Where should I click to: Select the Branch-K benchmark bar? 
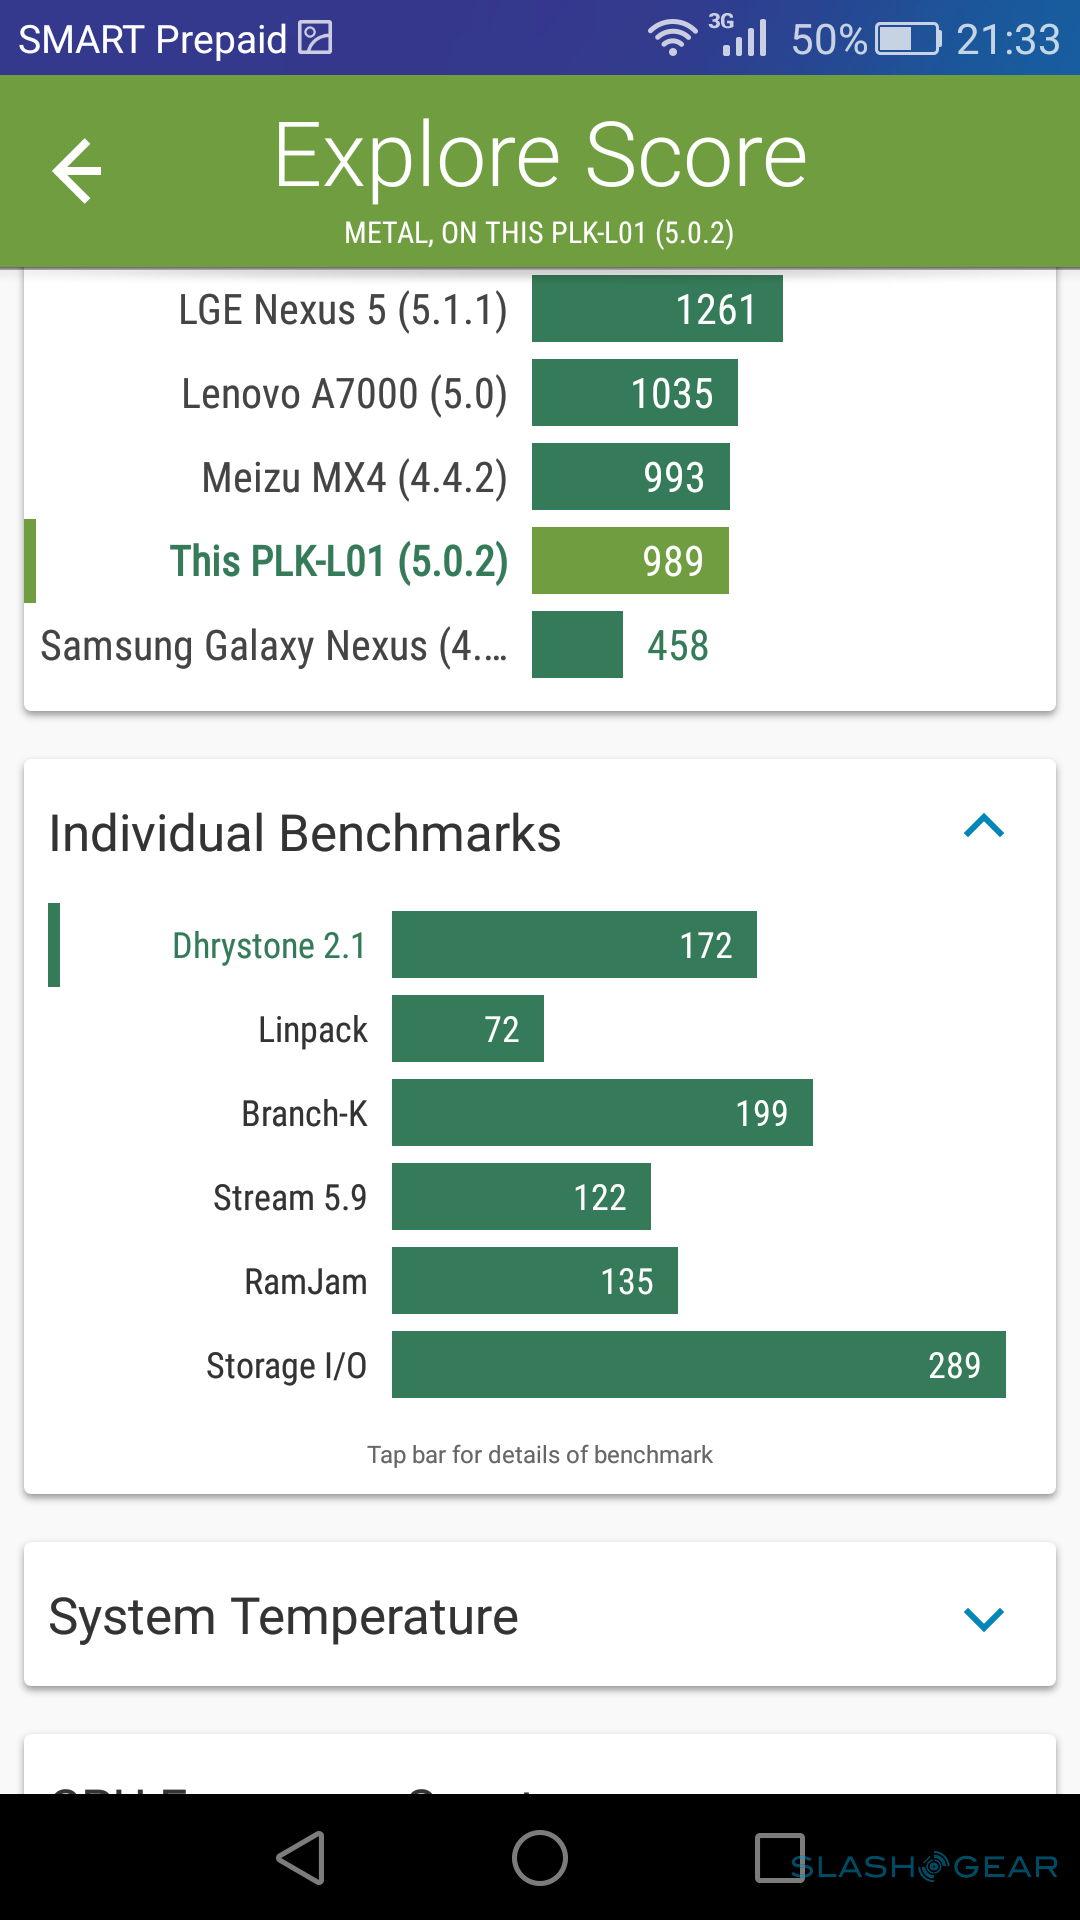(x=602, y=1113)
